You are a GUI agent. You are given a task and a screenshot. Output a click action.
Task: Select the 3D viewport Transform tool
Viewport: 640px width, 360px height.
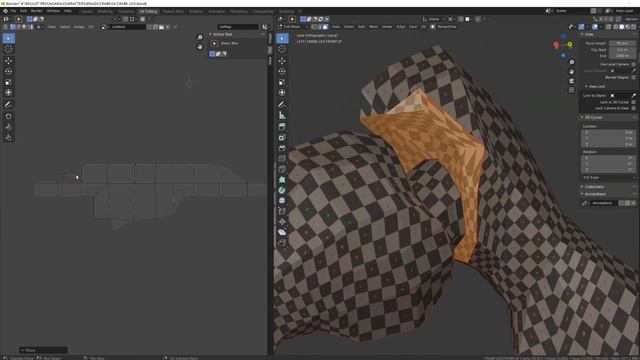click(282, 93)
